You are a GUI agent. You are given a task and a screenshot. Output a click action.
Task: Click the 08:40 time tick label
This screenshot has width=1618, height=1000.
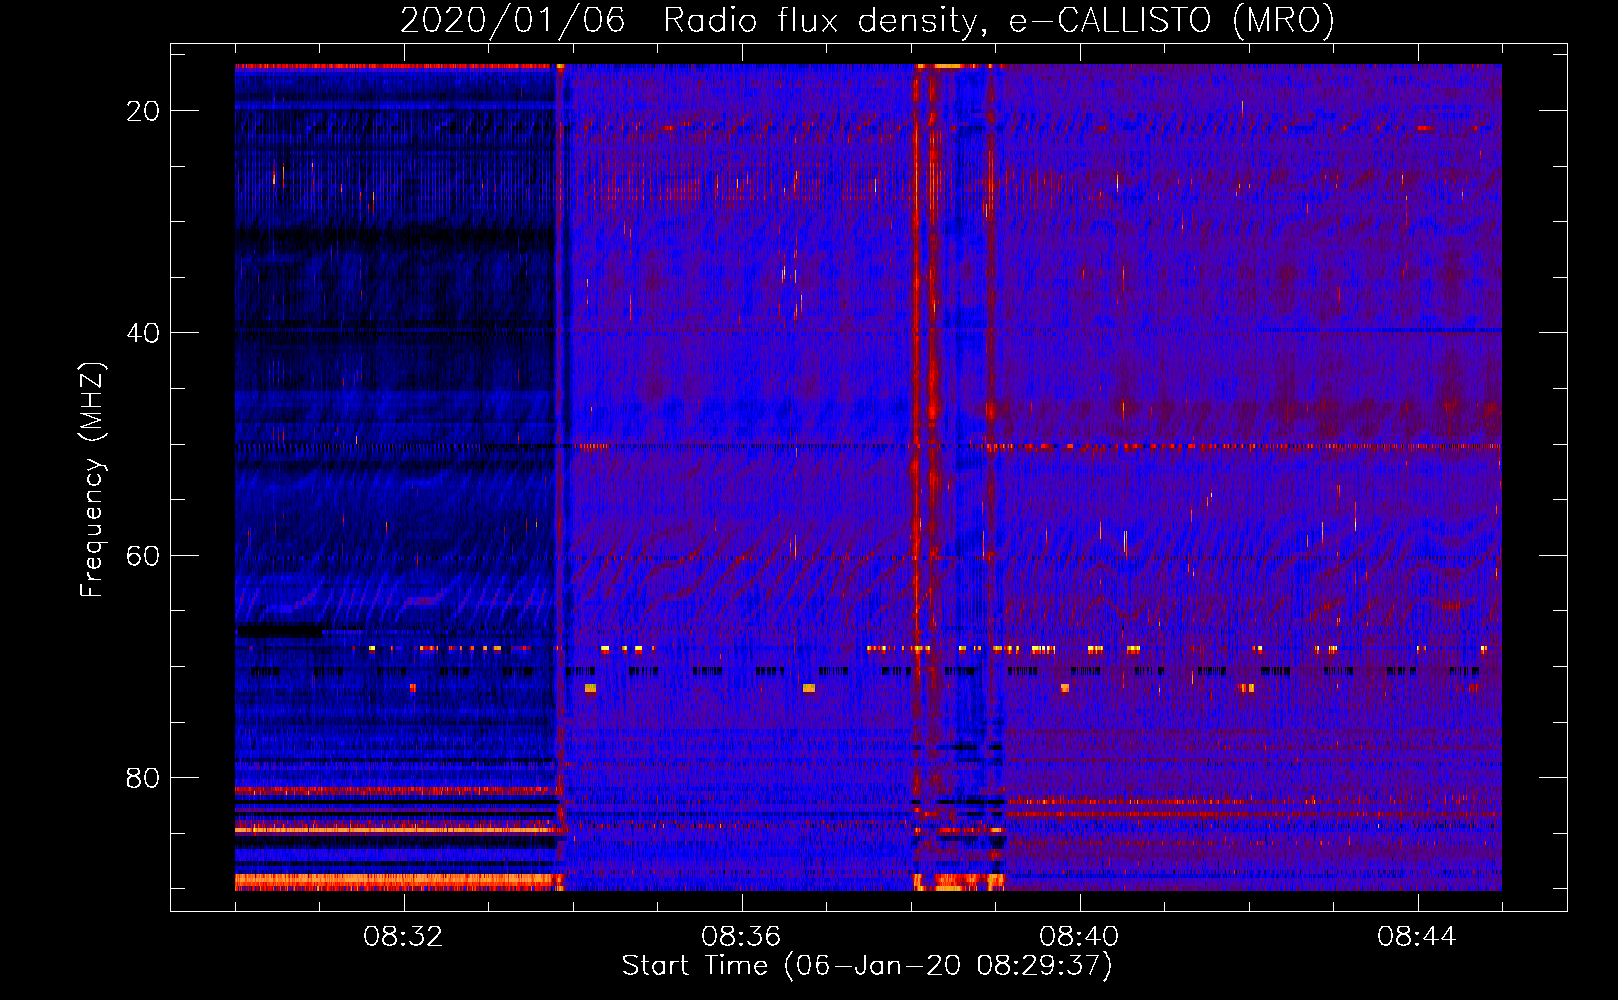tap(1079, 937)
